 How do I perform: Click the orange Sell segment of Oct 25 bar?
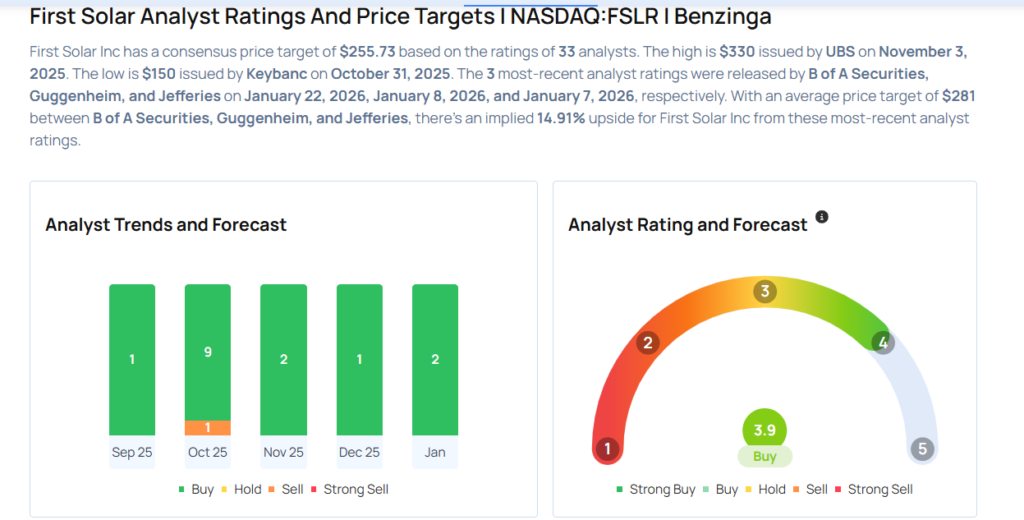pyautogui.click(x=207, y=428)
